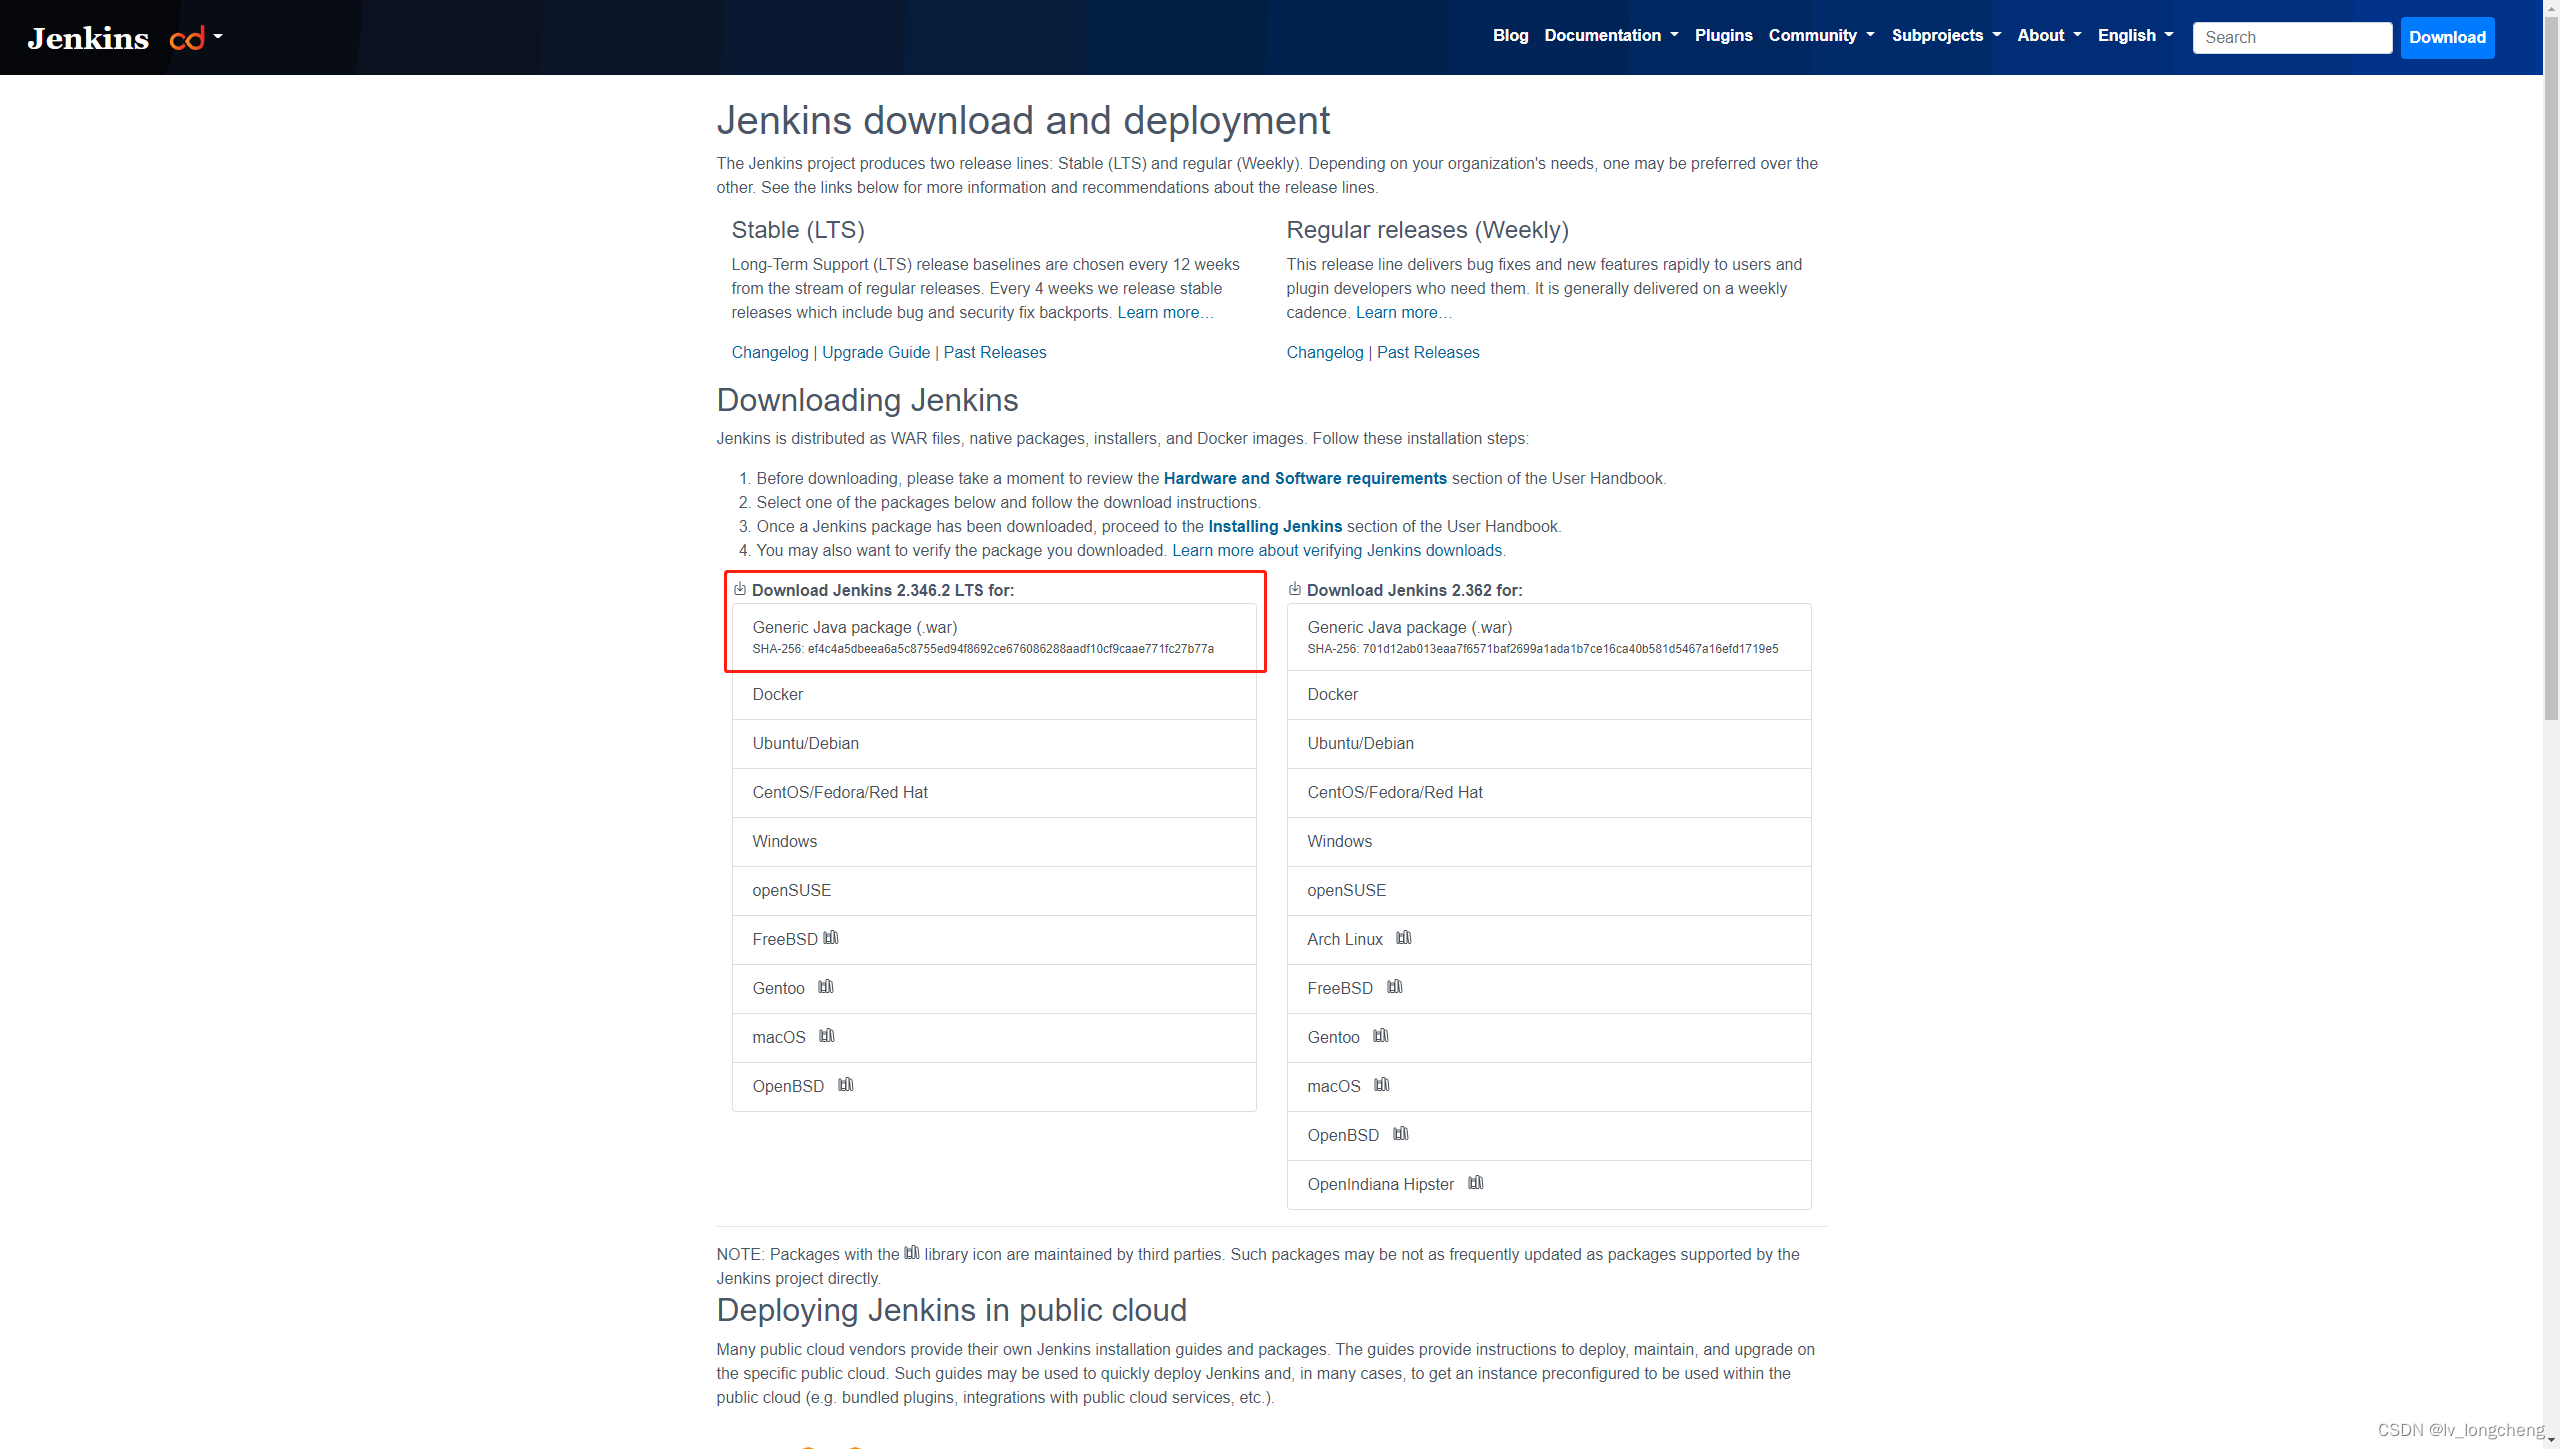
Task: Select OpenIndiana Hipster under Weekly downloads
Action: tap(1549, 1185)
